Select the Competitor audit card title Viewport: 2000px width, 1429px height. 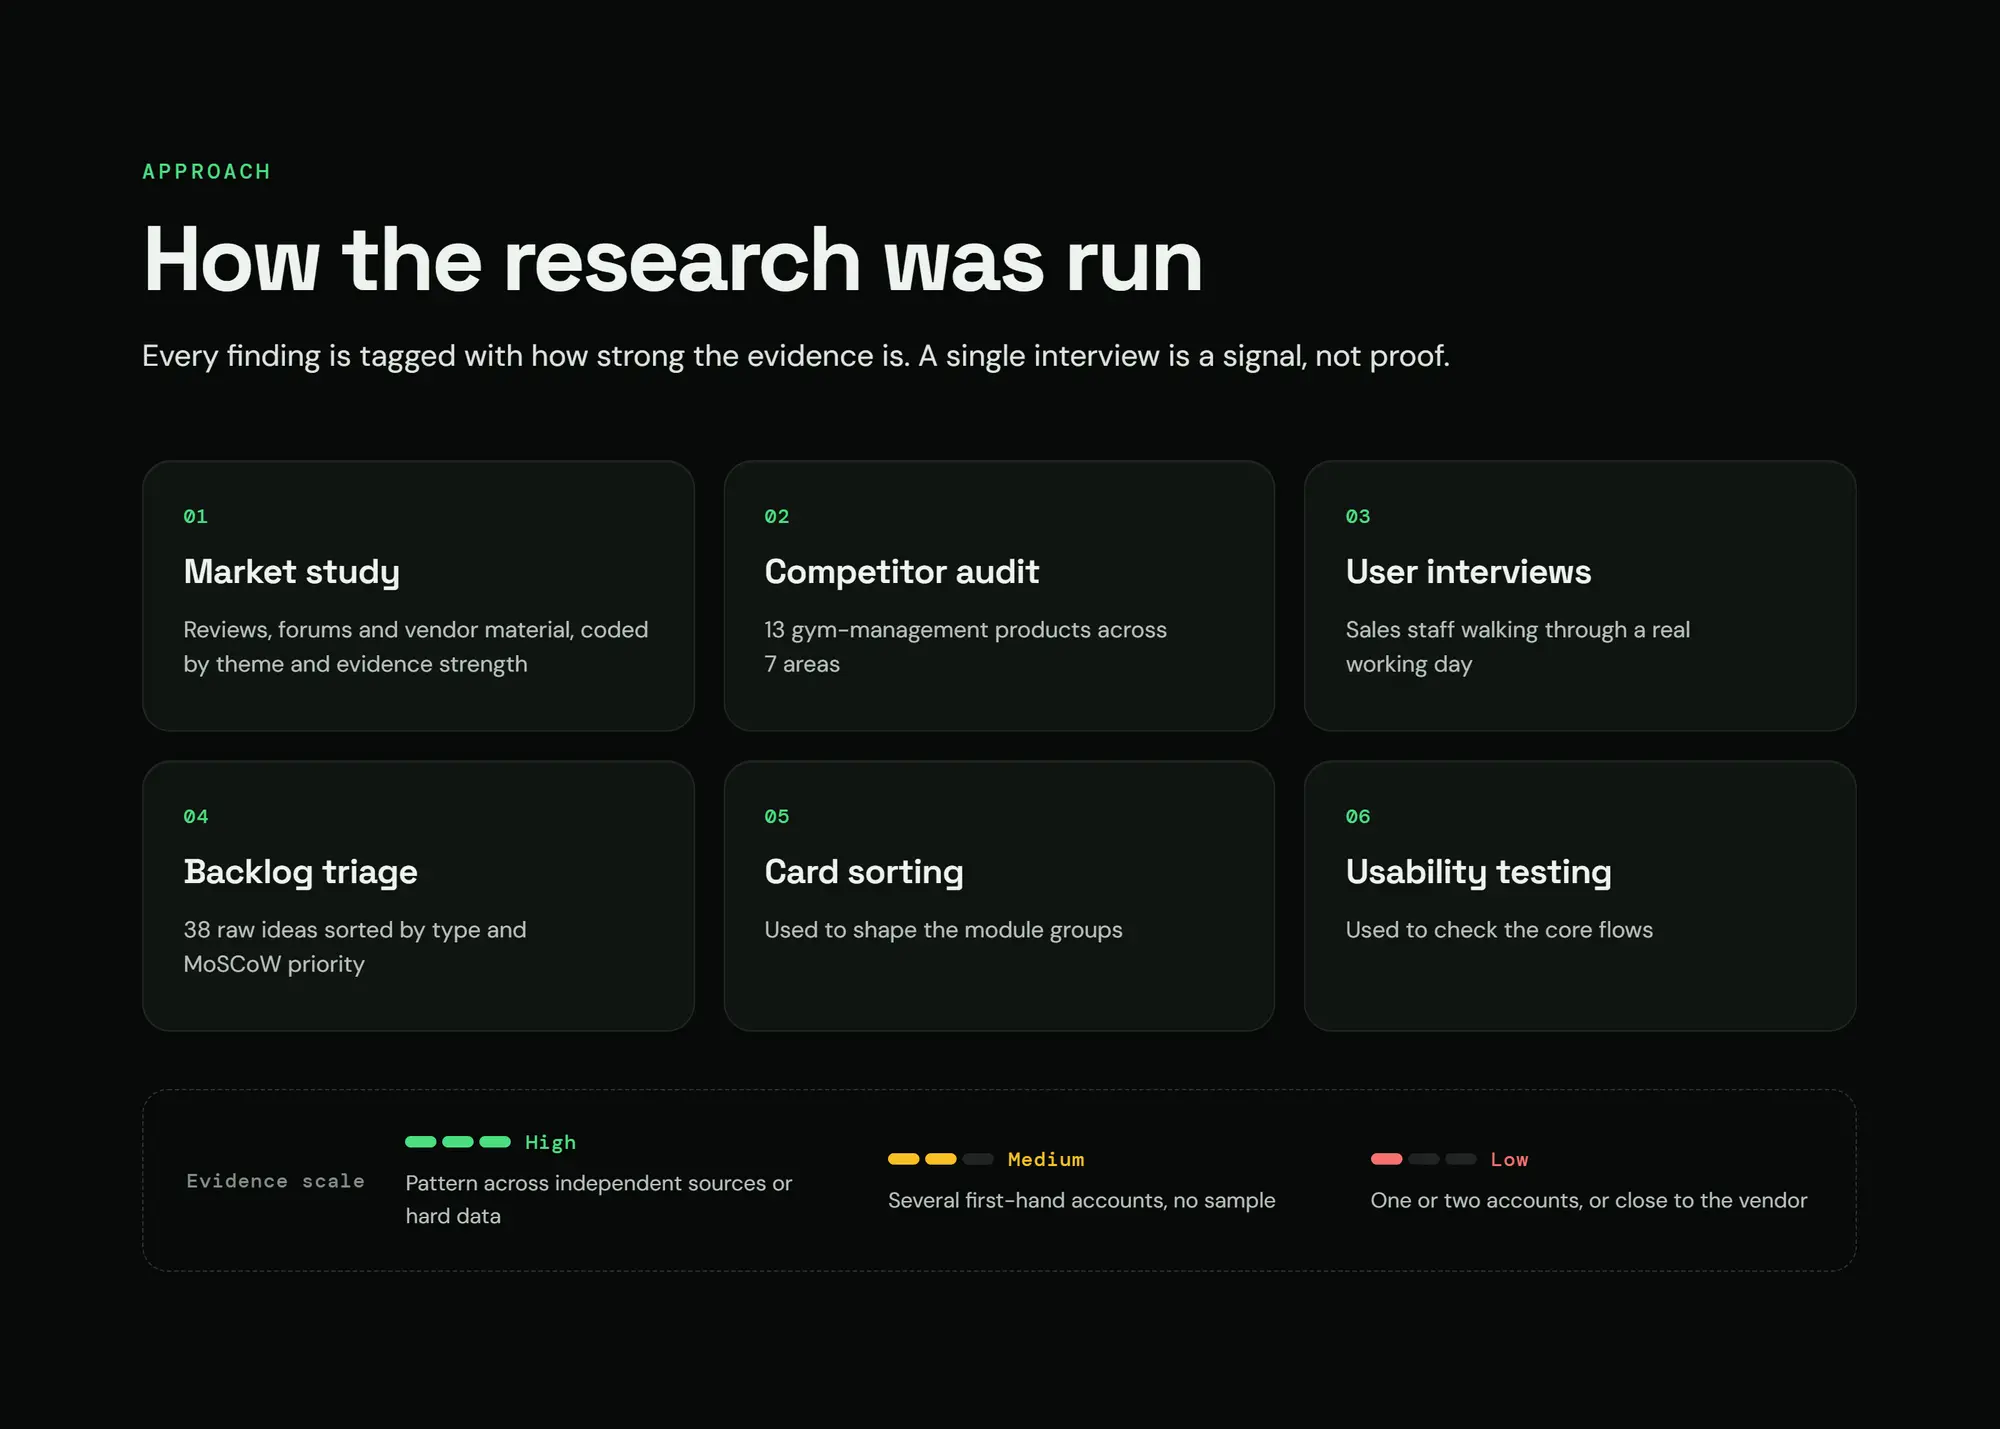[x=901, y=572]
